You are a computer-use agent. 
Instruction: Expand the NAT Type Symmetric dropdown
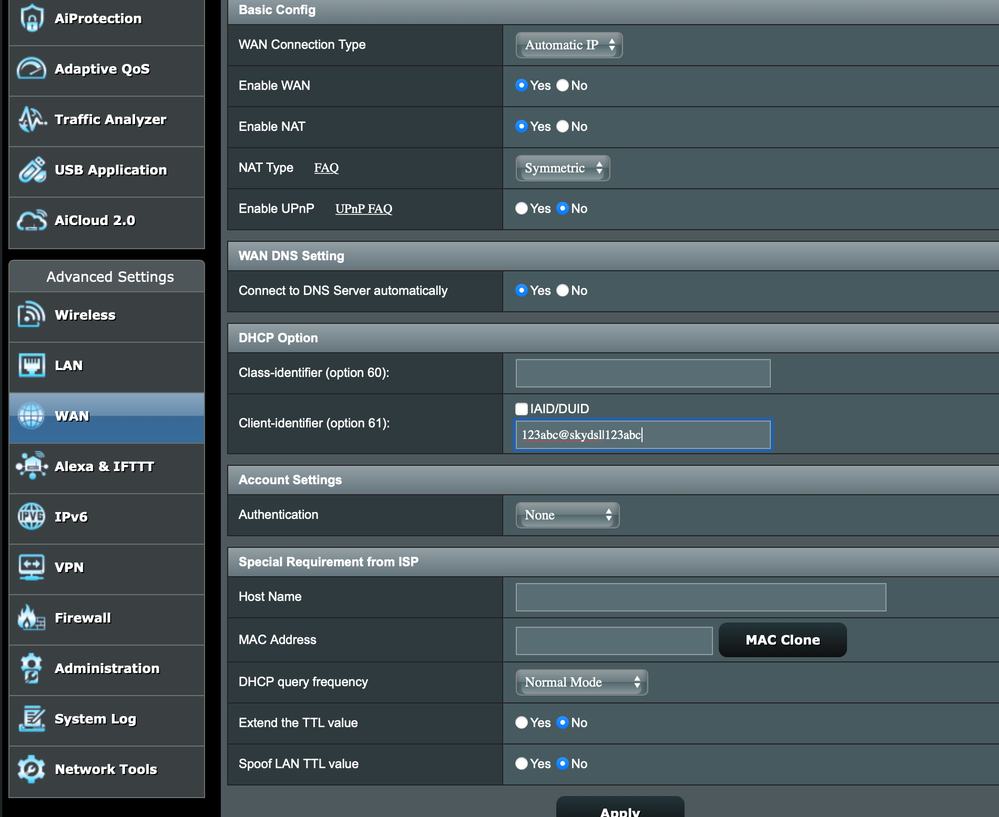tap(563, 168)
